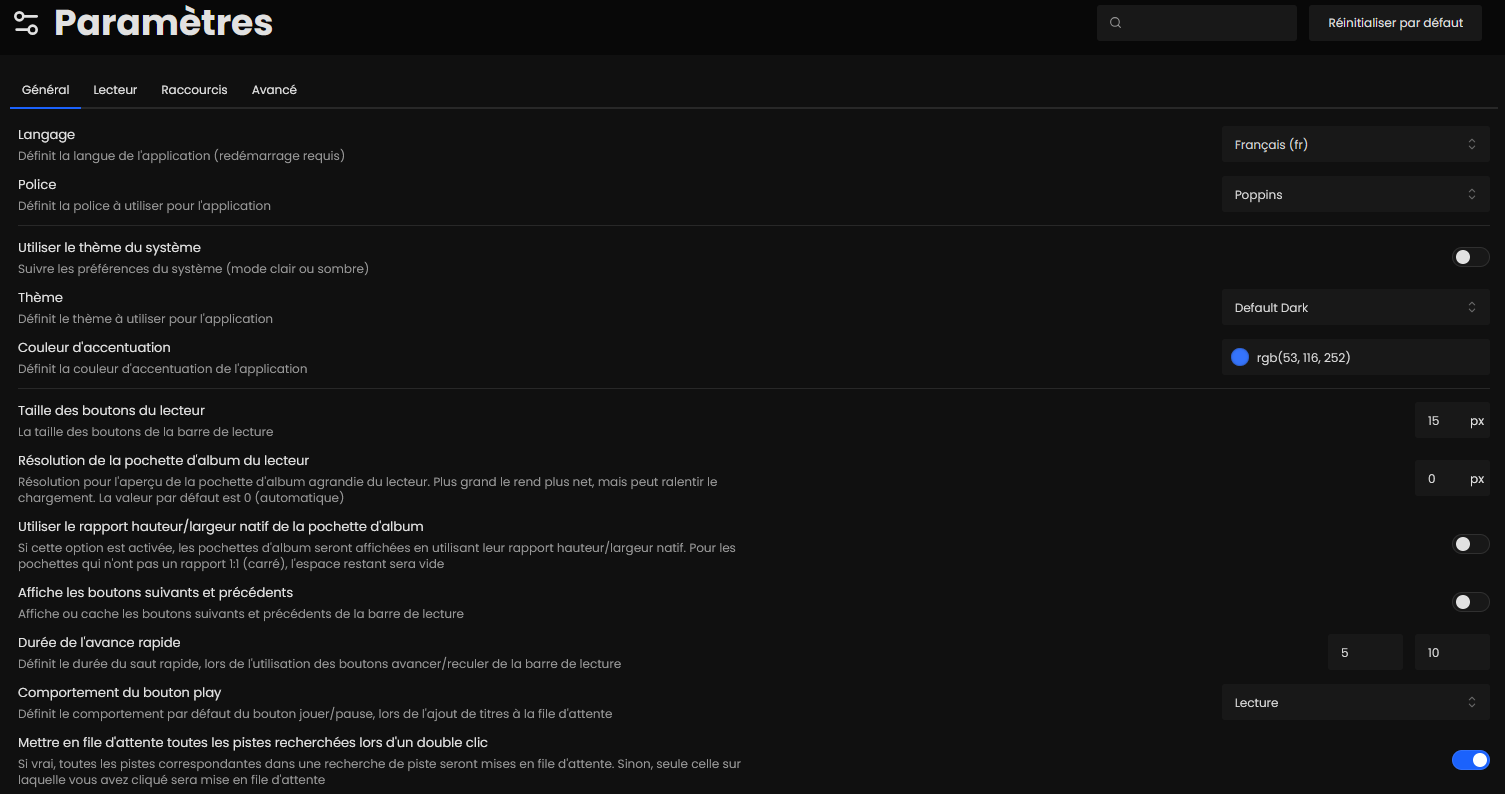Toggle Affiche les boutons suivants et précédents

(x=1470, y=602)
